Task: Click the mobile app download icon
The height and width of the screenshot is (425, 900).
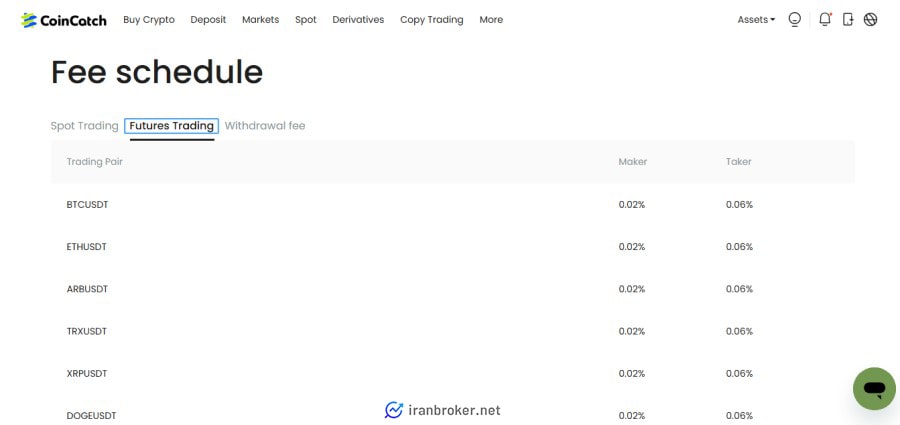Action: (x=848, y=20)
